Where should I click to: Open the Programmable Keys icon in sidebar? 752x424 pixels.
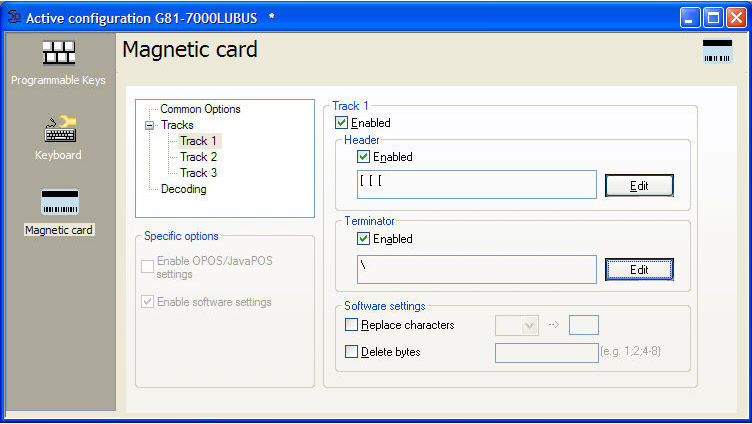(x=58, y=54)
